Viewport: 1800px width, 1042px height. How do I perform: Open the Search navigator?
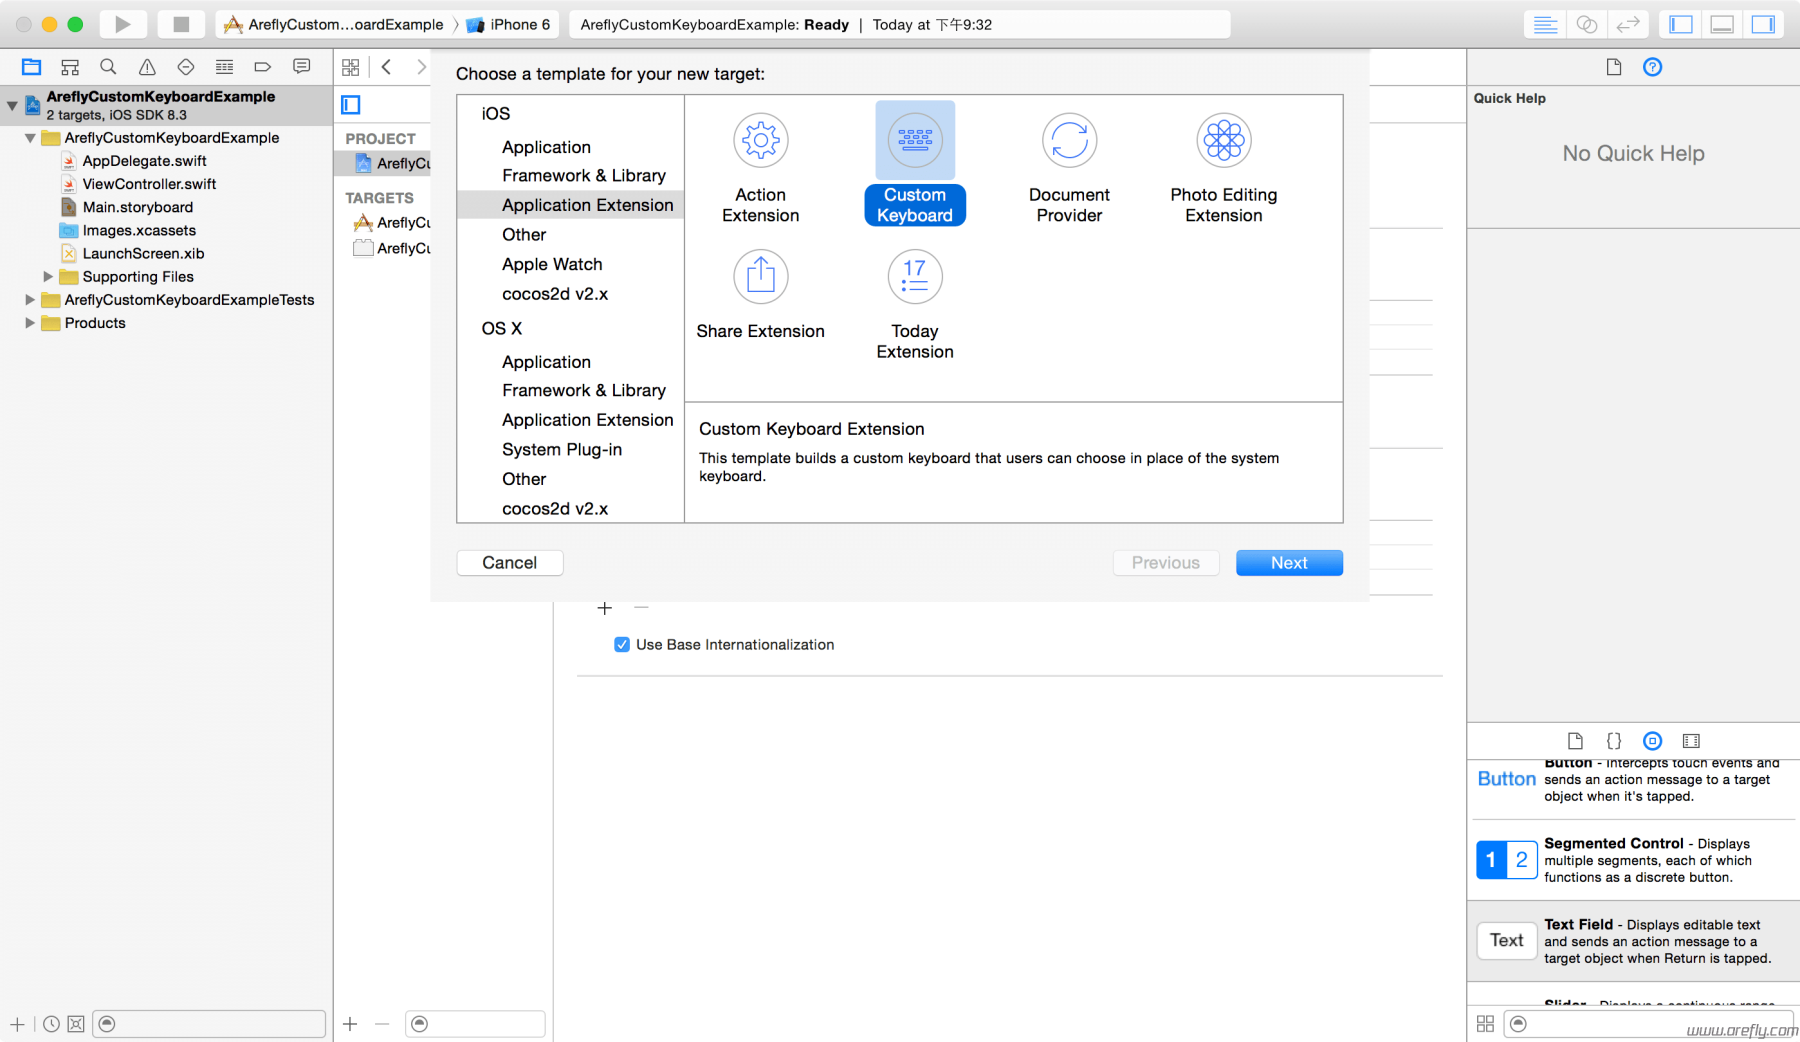coord(108,66)
